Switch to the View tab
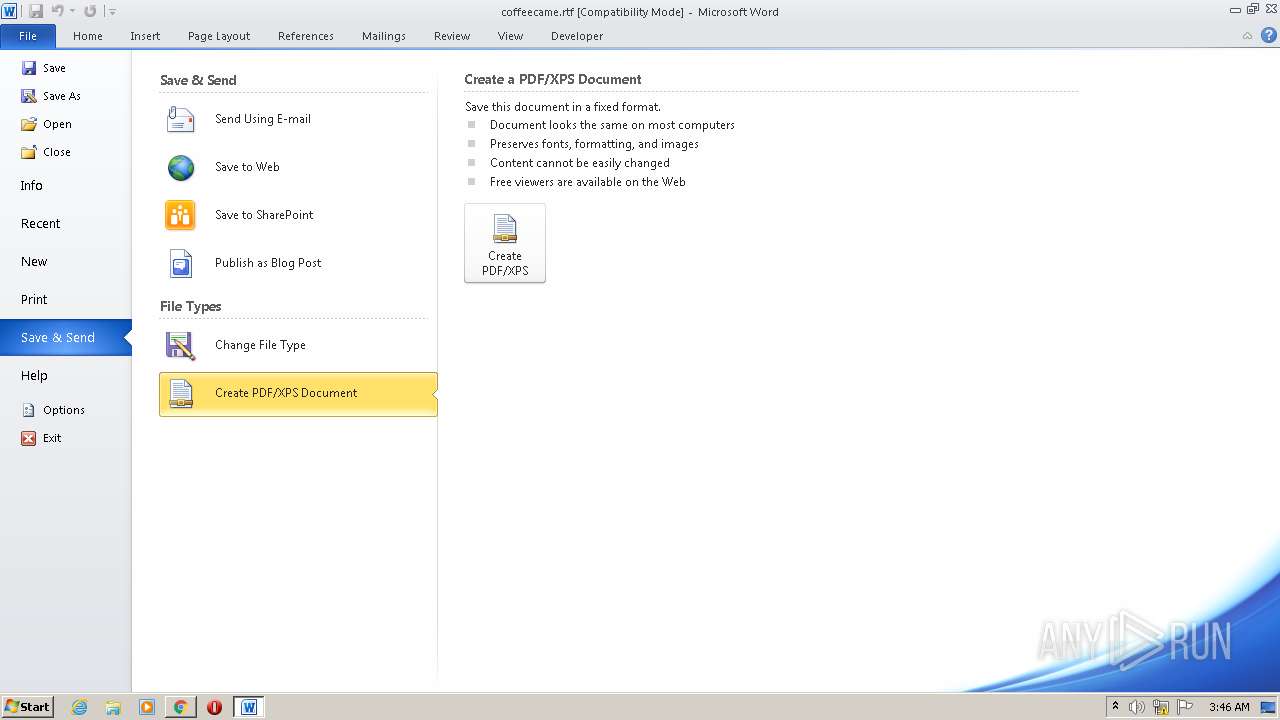 tap(510, 36)
